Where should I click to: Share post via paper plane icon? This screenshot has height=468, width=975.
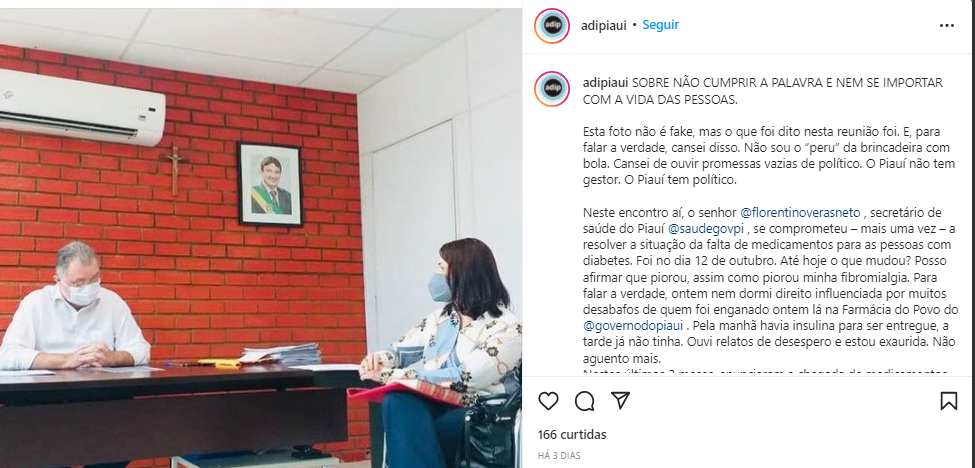pyautogui.click(x=621, y=401)
